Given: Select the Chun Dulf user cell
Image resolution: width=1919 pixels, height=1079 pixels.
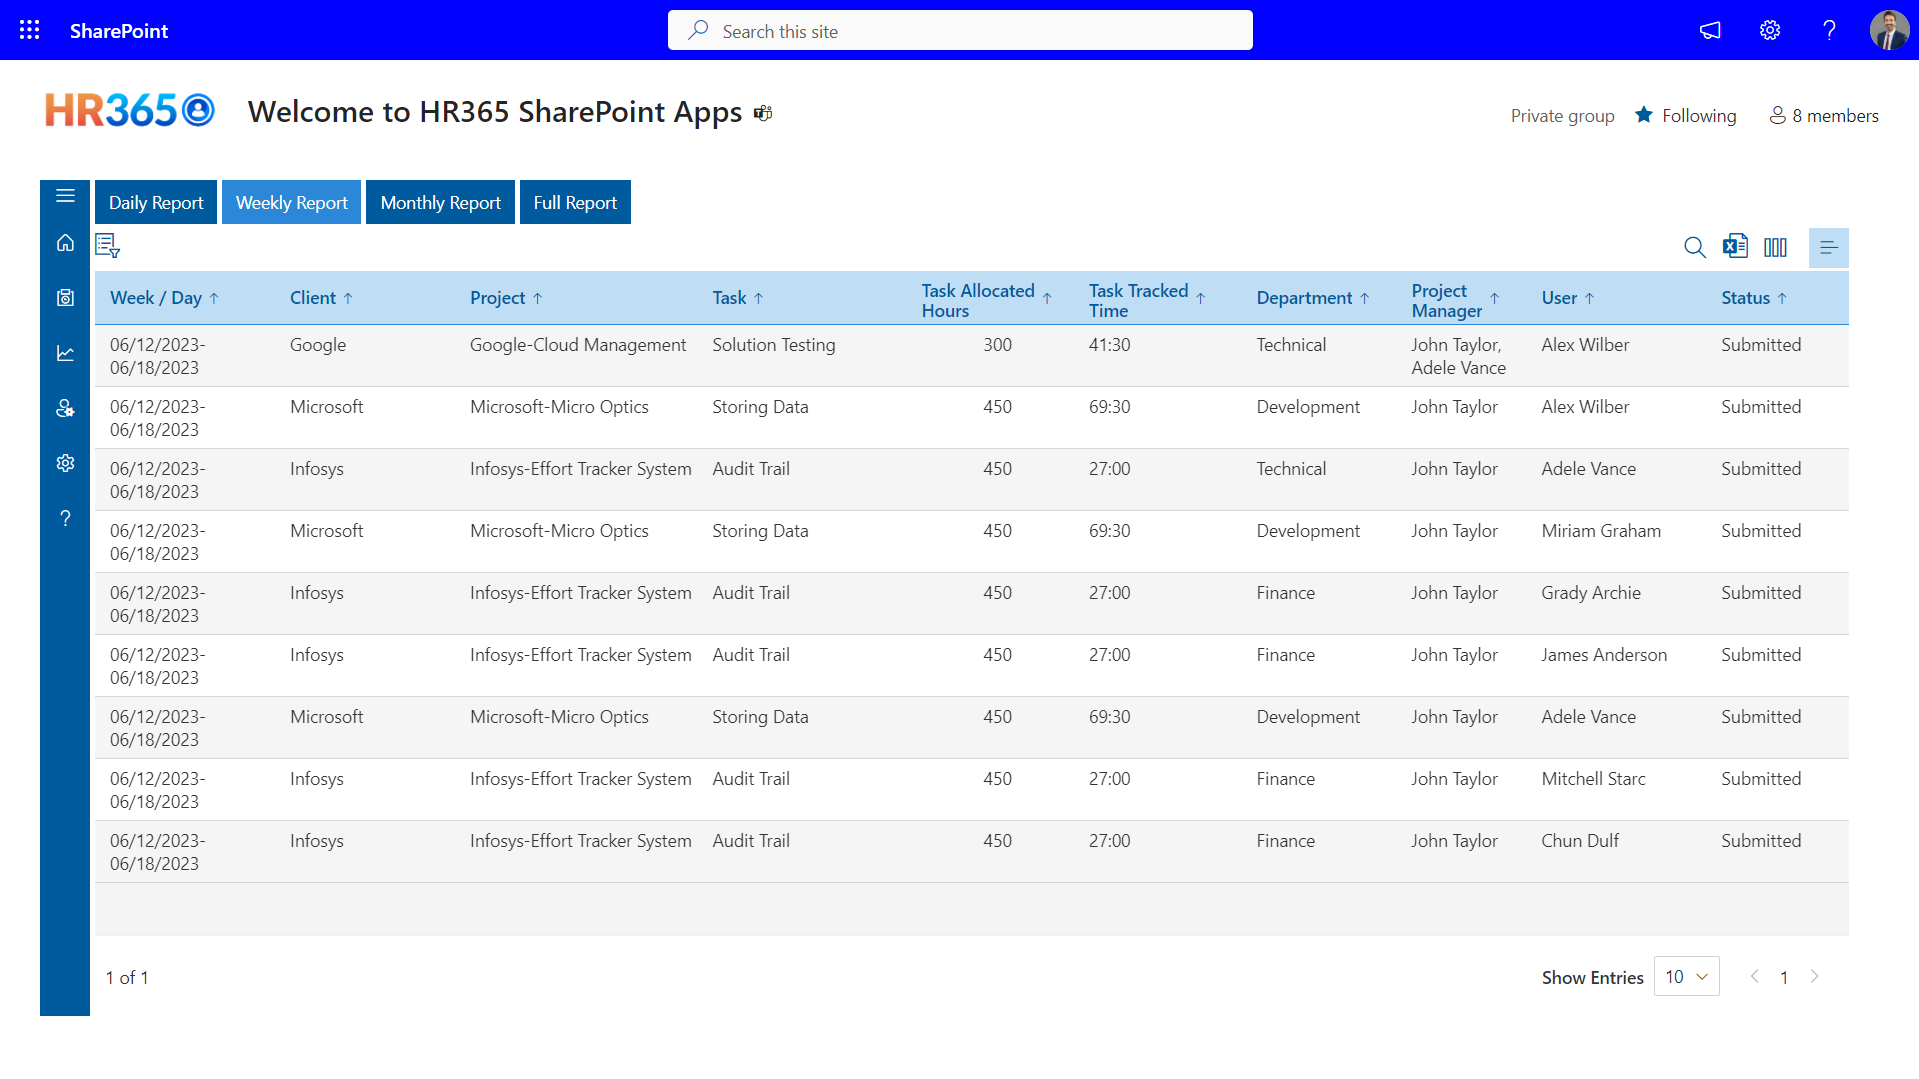Looking at the screenshot, I should (x=1580, y=841).
